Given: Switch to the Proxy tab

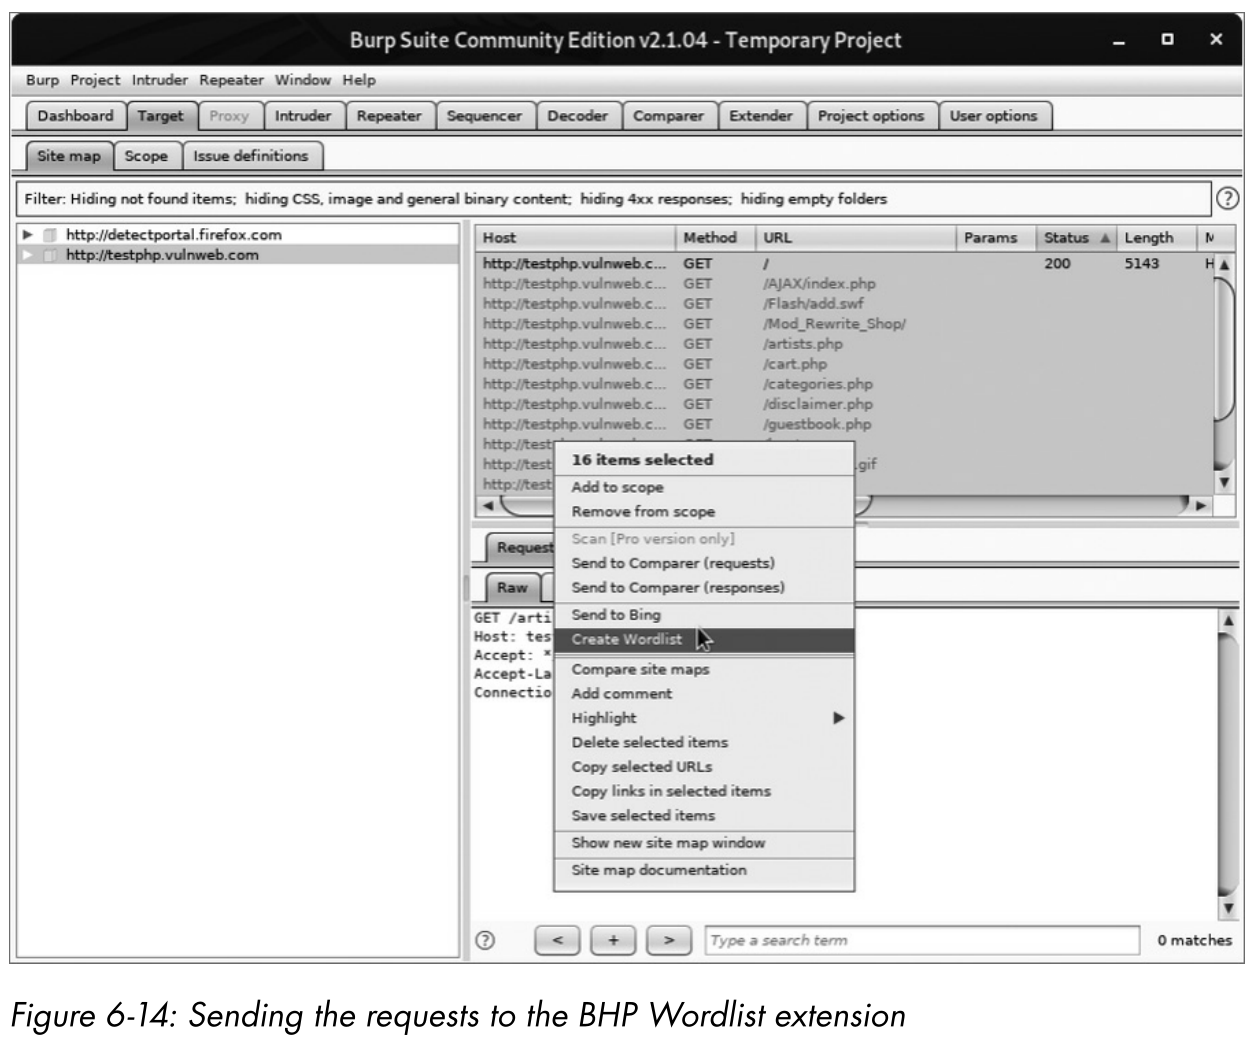Looking at the screenshot, I should point(229,116).
